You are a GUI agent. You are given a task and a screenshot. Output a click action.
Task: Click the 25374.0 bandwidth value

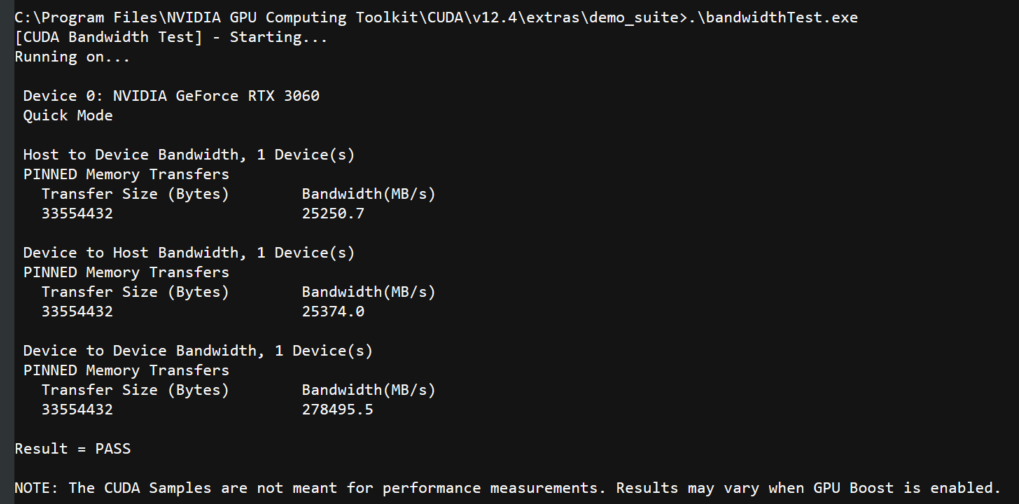click(333, 312)
